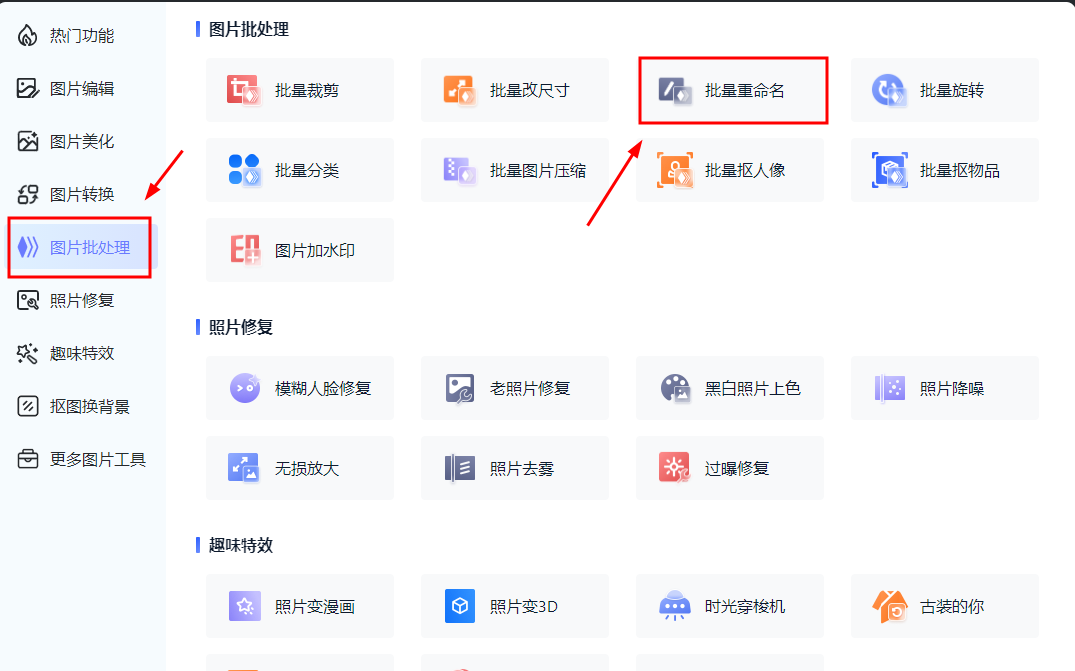Click the 批量抠人像 text label
The height and width of the screenshot is (671, 1075).
[x=745, y=171]
